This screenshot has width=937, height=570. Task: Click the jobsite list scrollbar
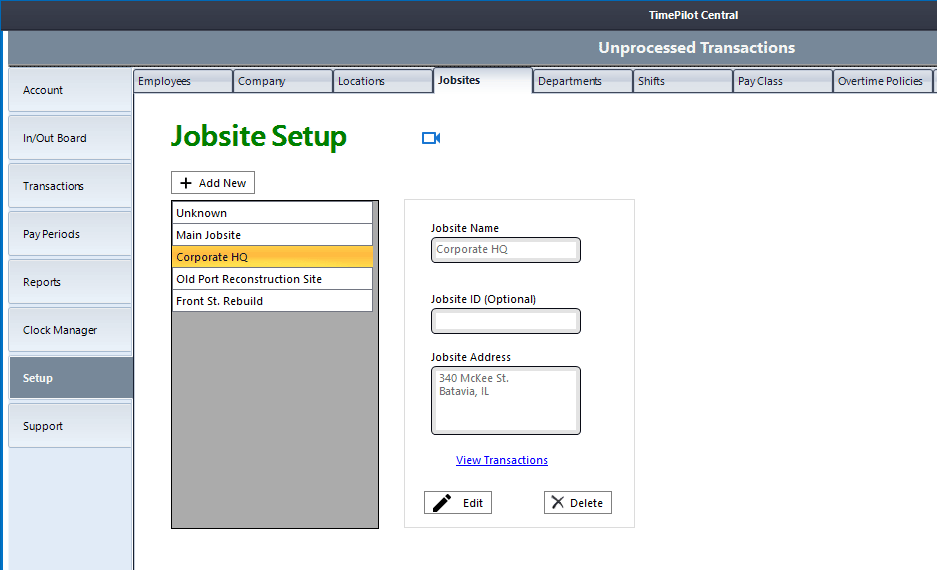coord(376,257)
